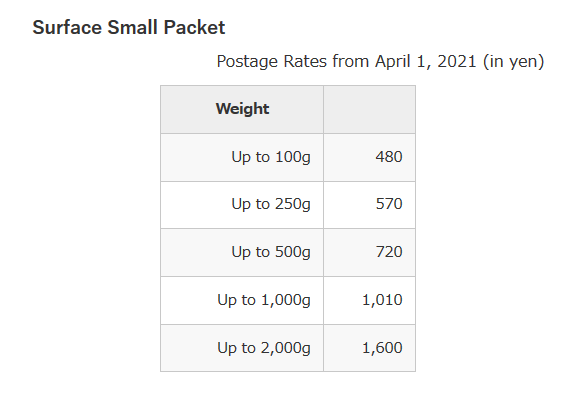Click the 1,010 yen rate cell
The height and width of the screenshot is (402, 573).
click(369, 300)
